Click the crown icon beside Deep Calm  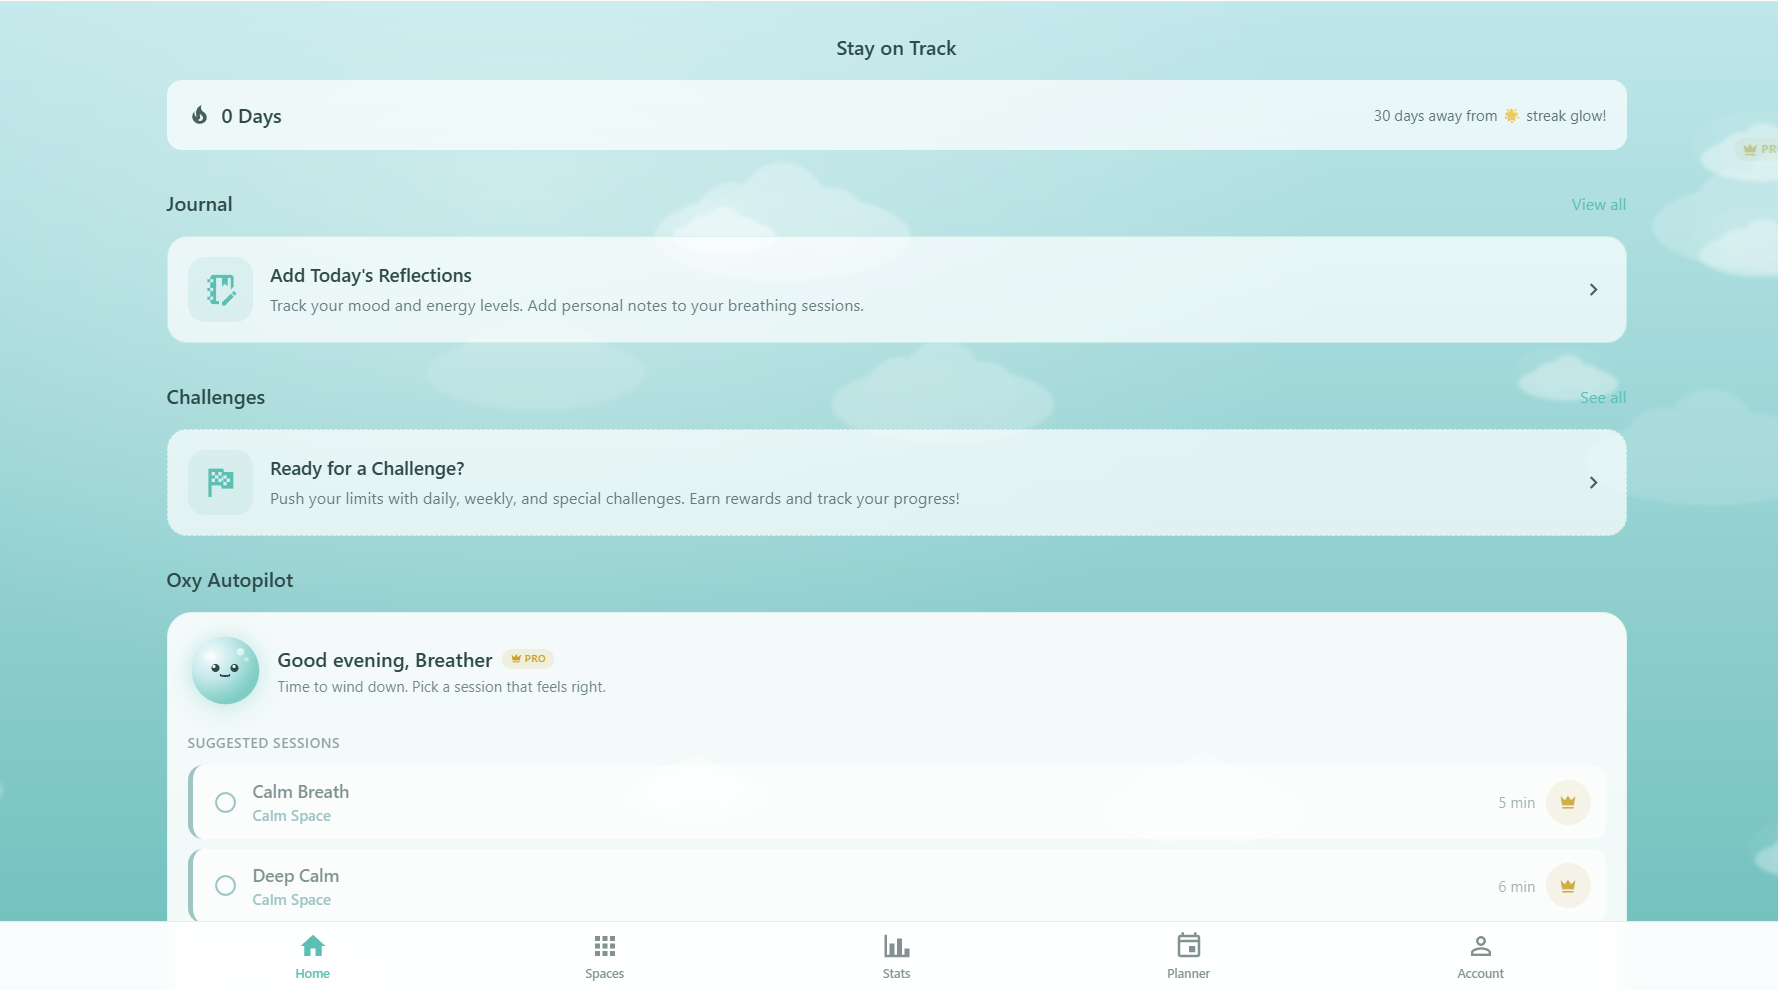click(x=1568, y=886)
